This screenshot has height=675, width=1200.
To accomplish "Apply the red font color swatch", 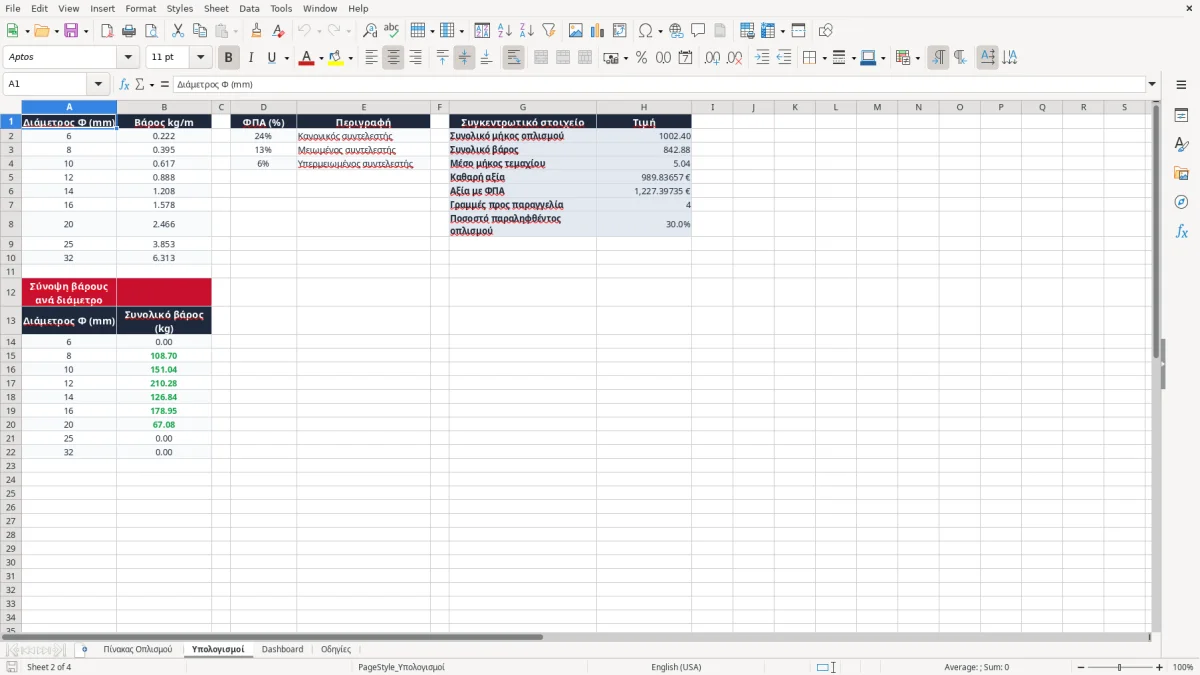I will point(306,58).
